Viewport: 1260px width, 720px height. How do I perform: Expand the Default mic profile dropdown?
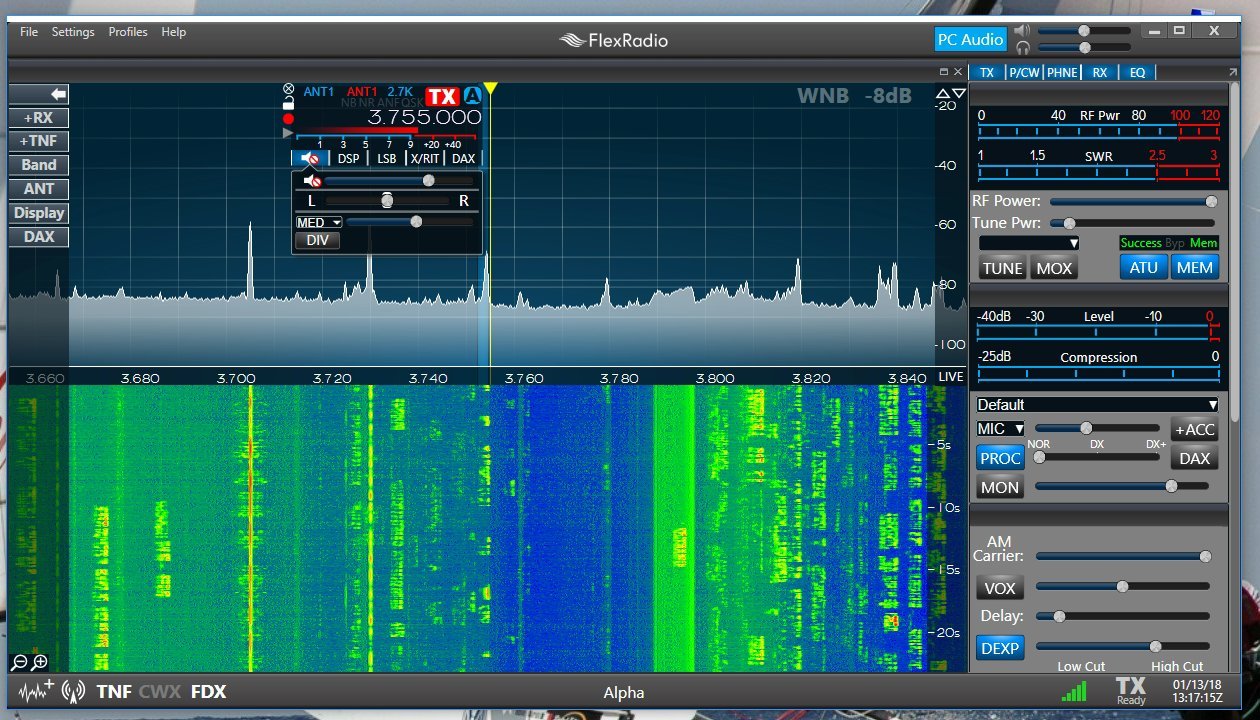[x=1098, y=405]
